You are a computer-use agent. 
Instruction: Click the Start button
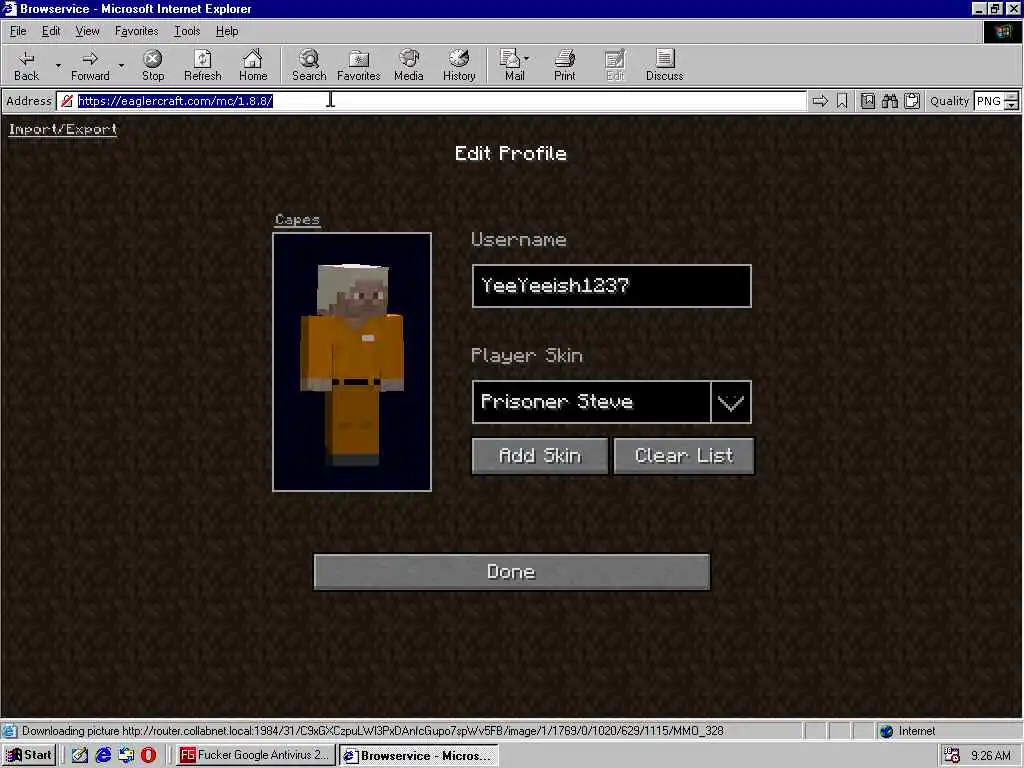point(29,755)
